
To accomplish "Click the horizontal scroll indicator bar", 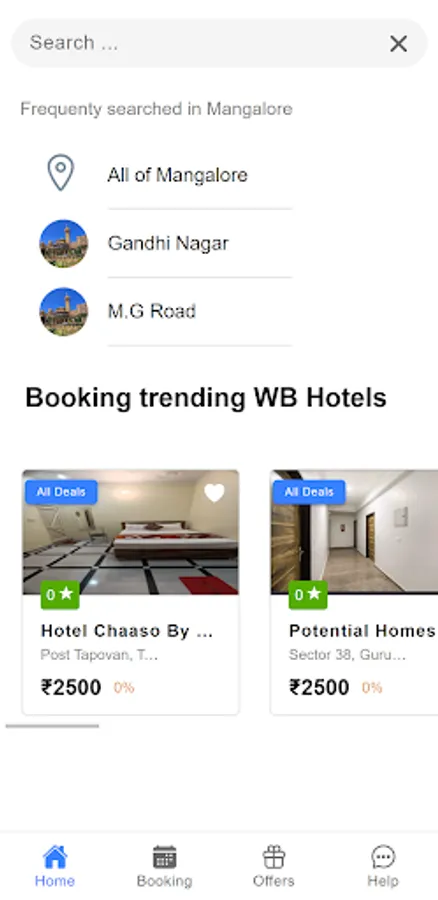I will [52, 726].
